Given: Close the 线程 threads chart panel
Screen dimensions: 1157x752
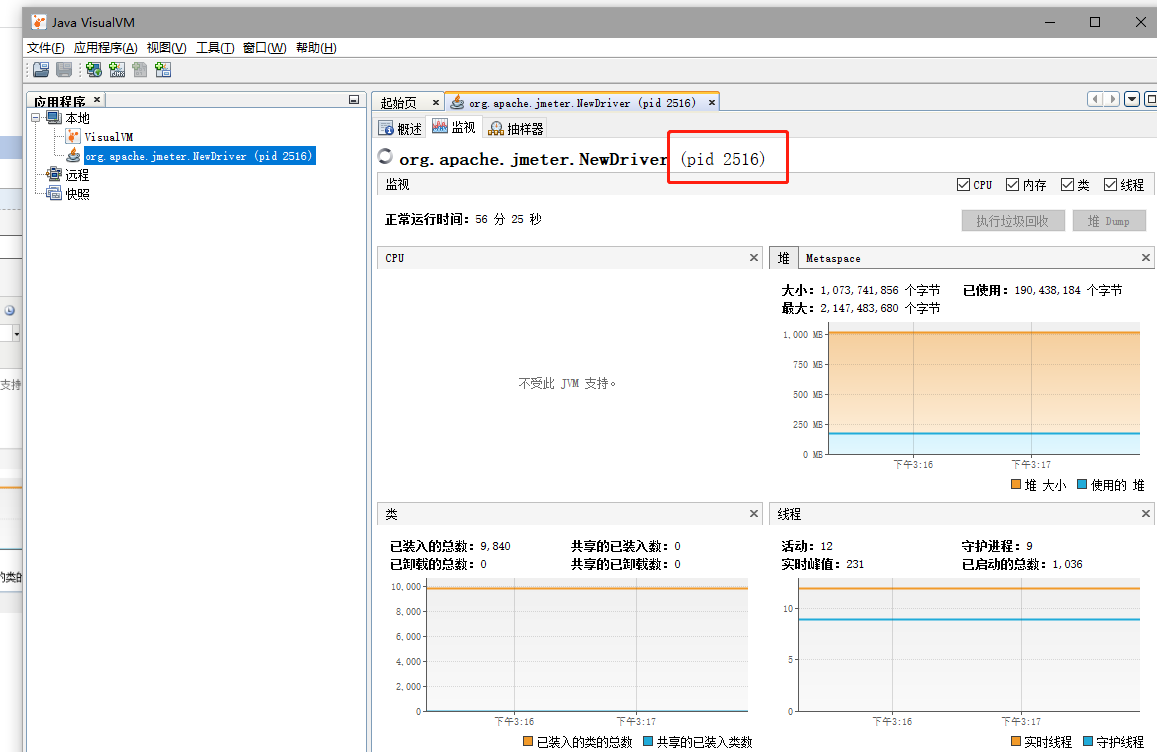Looking at the screenshot, I should tap(1145, 514).
